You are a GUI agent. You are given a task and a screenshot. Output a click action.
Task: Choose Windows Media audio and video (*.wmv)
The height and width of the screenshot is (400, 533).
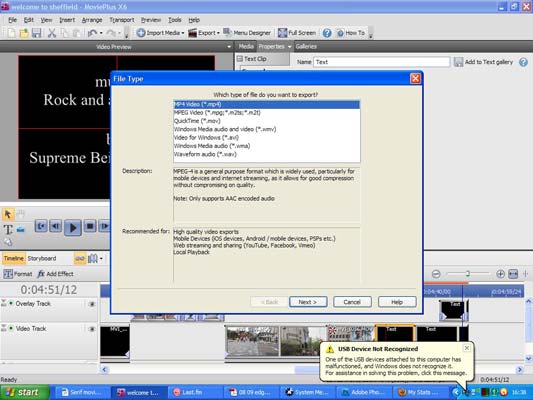point(266,129)
